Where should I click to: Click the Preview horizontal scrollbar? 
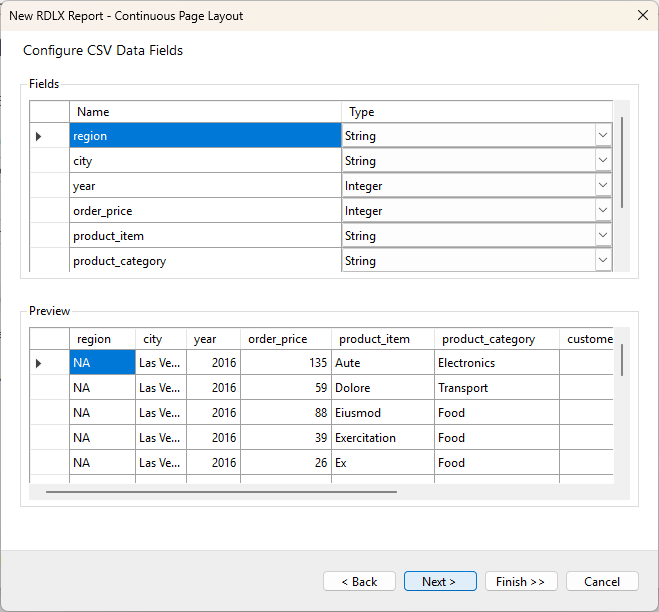221,491
